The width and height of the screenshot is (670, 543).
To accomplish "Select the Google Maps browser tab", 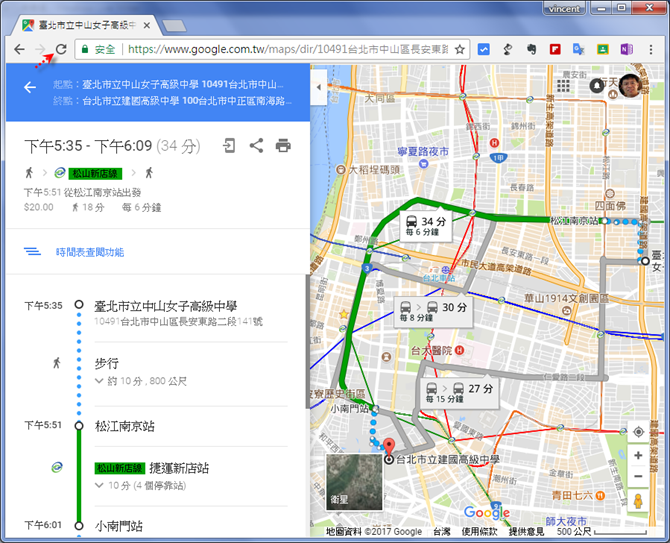I will [85, 26].
